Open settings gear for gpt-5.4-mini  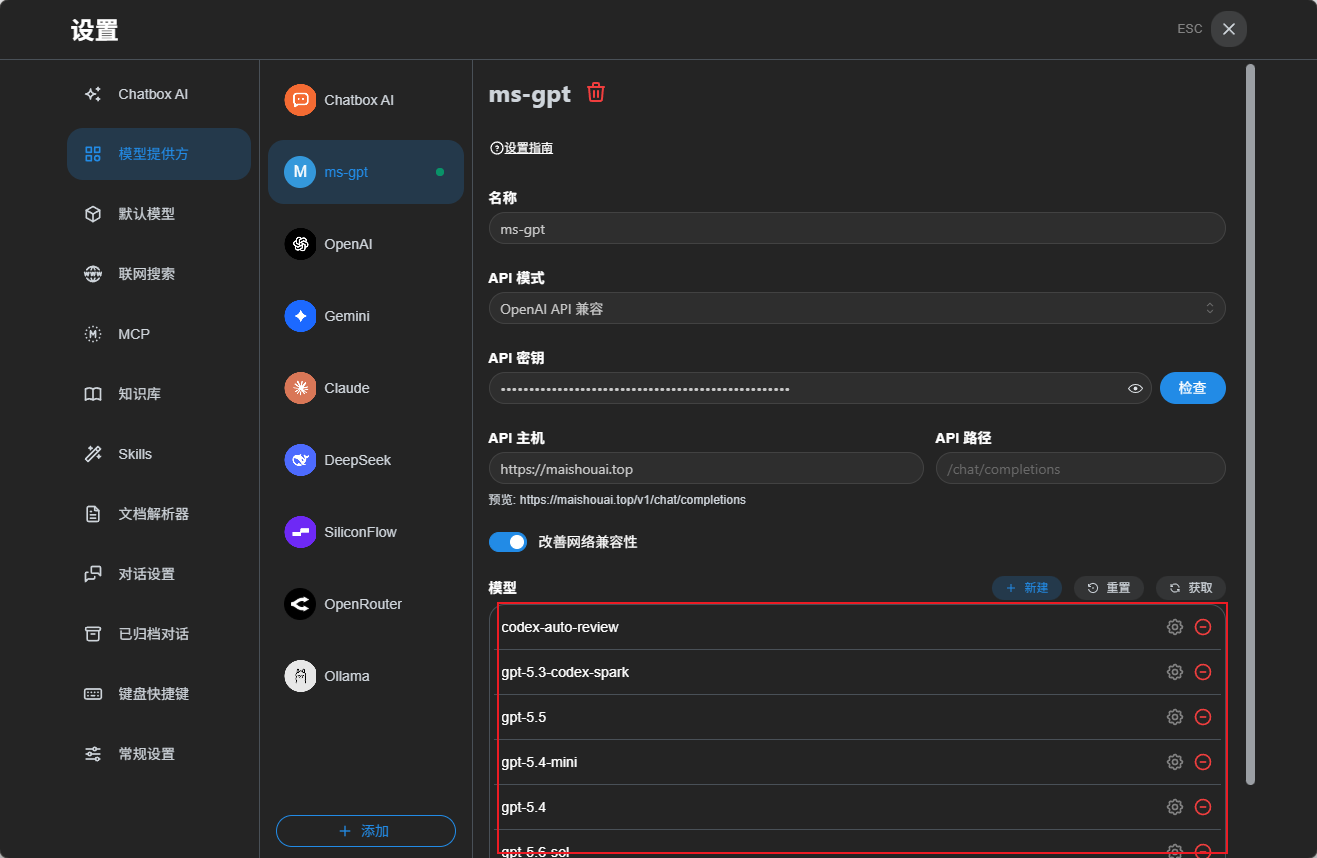click(x=1175, y=762)
